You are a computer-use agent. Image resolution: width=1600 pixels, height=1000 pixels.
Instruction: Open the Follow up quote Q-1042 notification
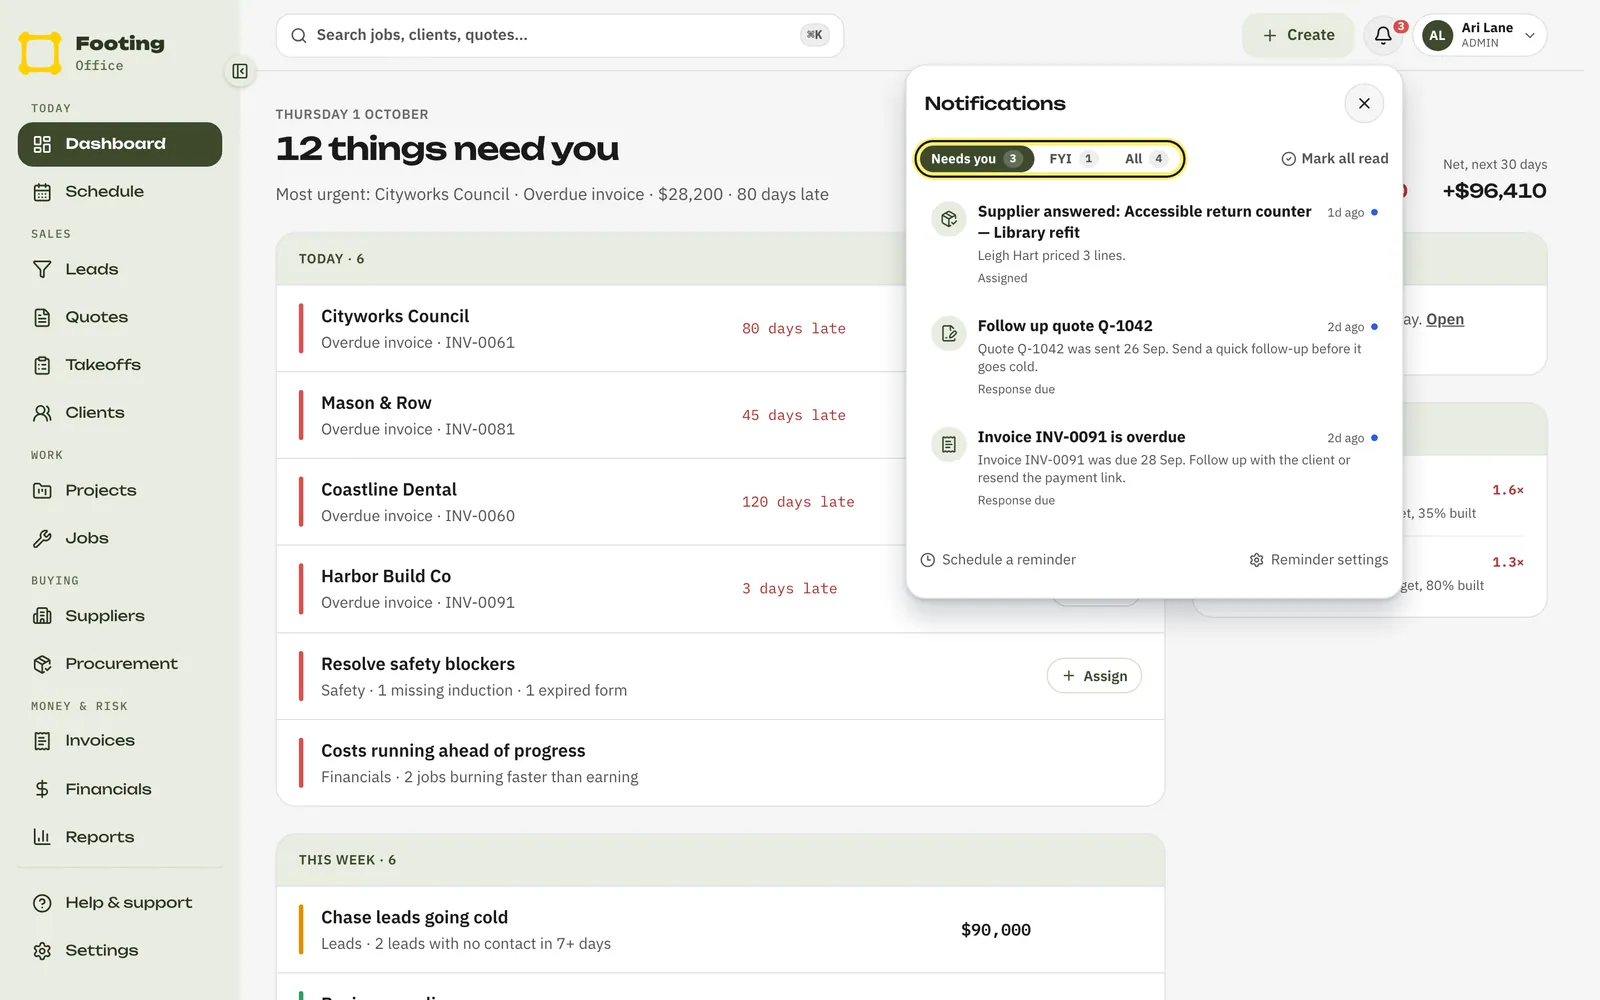[x=1154, y=357]
